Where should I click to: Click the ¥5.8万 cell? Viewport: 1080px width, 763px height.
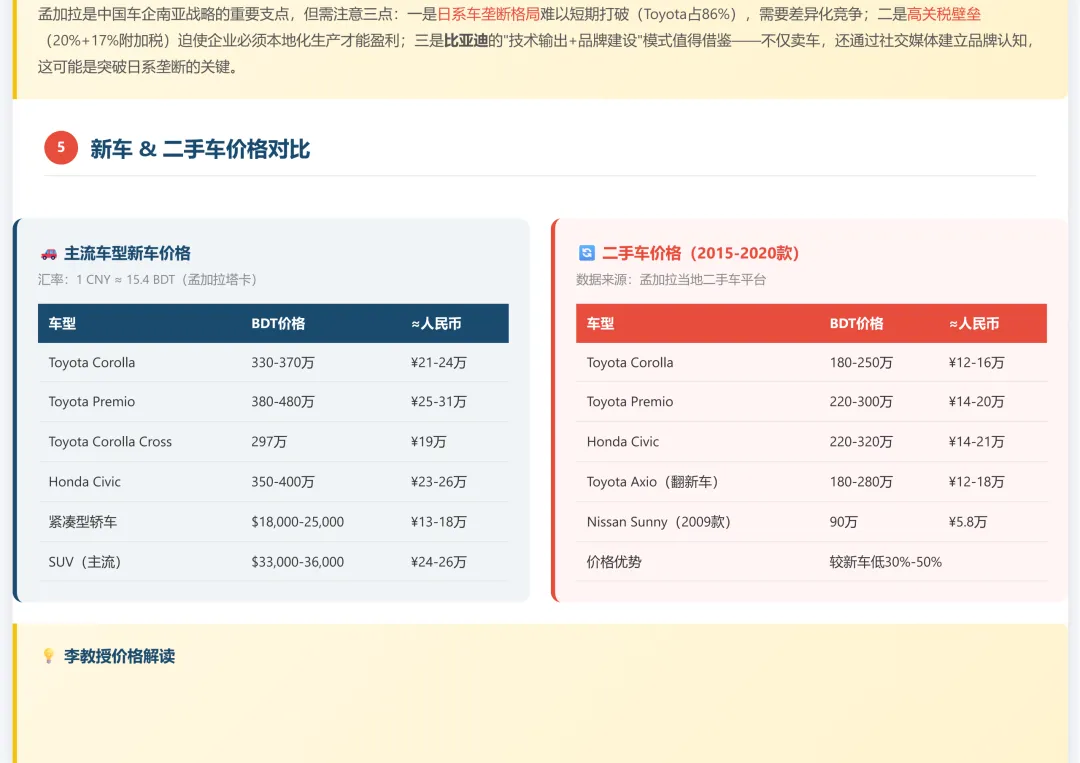(x=968, y=522)
